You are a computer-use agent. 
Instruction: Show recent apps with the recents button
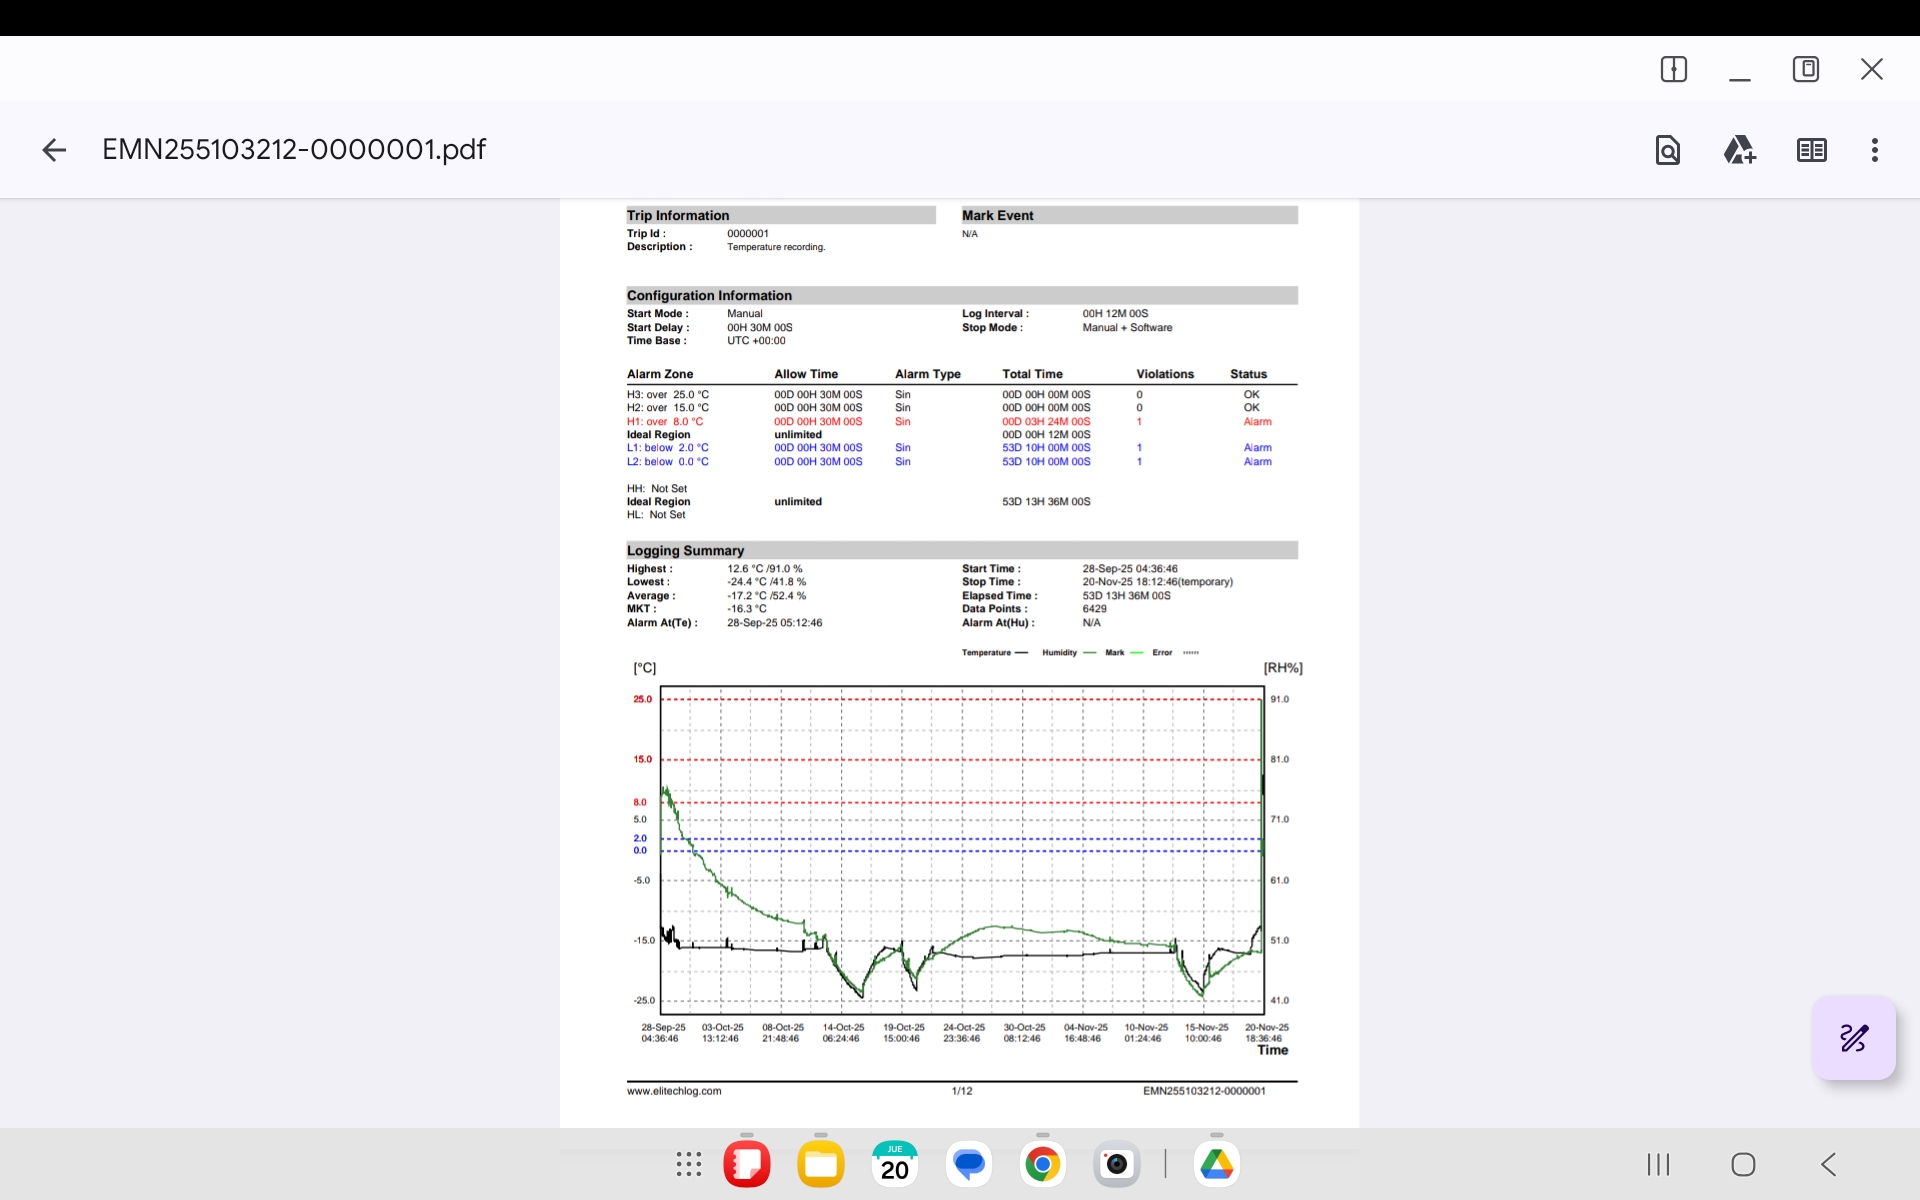click(x=1658, y=1164)
